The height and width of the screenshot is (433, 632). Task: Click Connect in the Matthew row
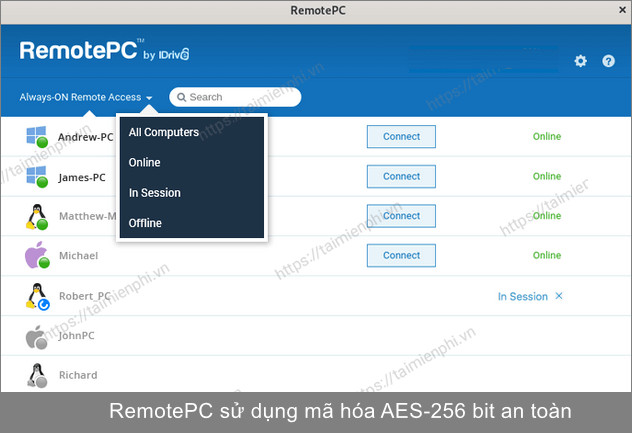[401, 216]
